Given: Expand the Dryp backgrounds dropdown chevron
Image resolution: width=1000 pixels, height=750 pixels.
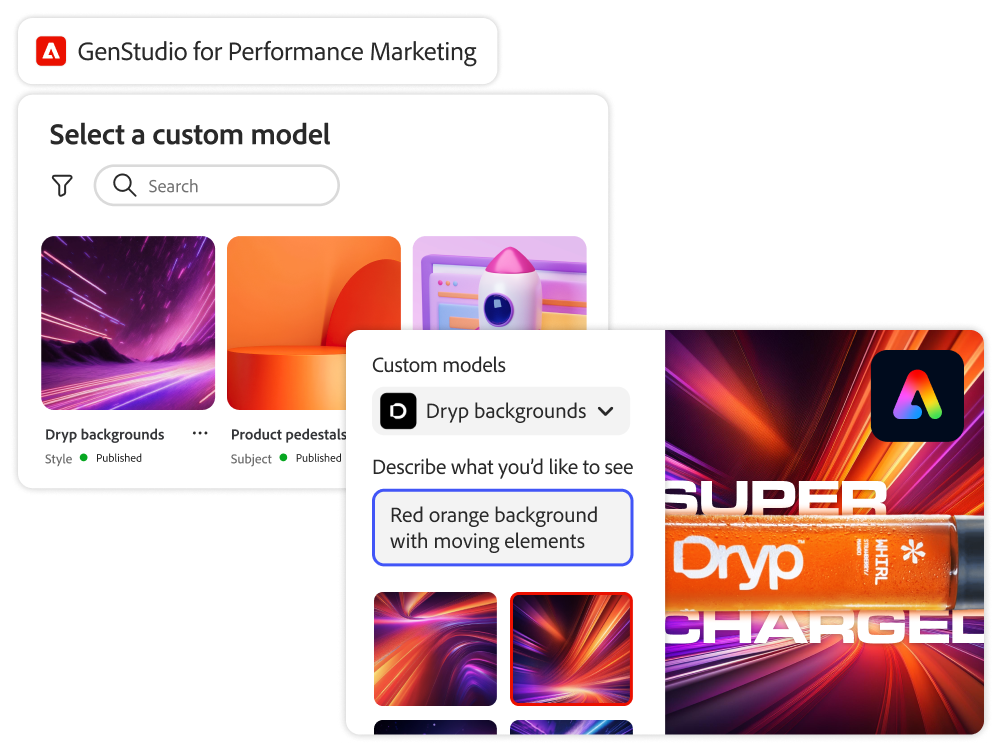Looking at the screenshot, I should tap(606, 411).
